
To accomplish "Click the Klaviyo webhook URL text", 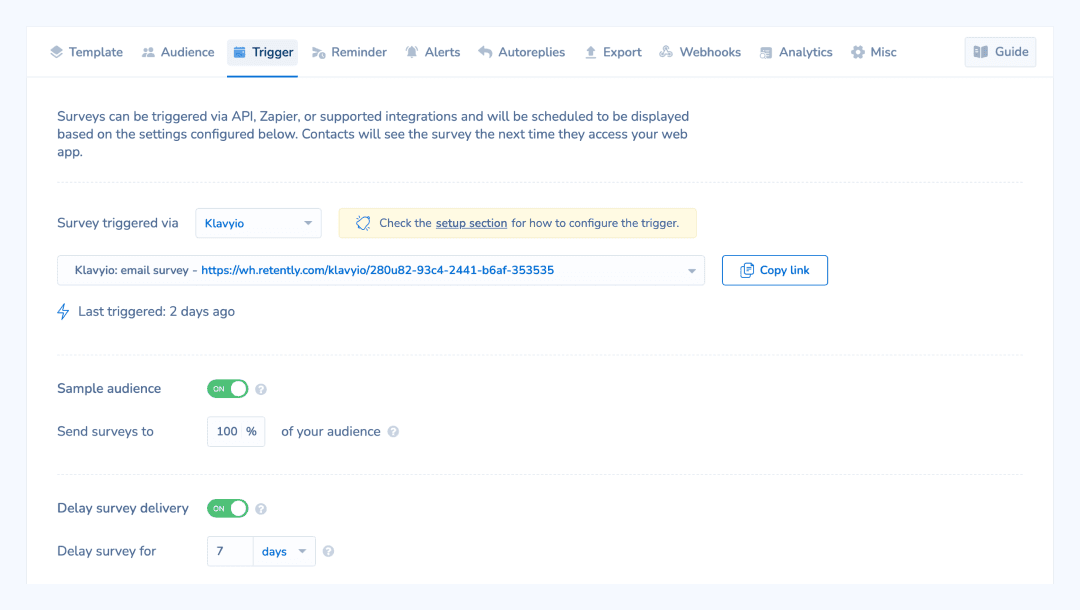I will click(377, 271).
